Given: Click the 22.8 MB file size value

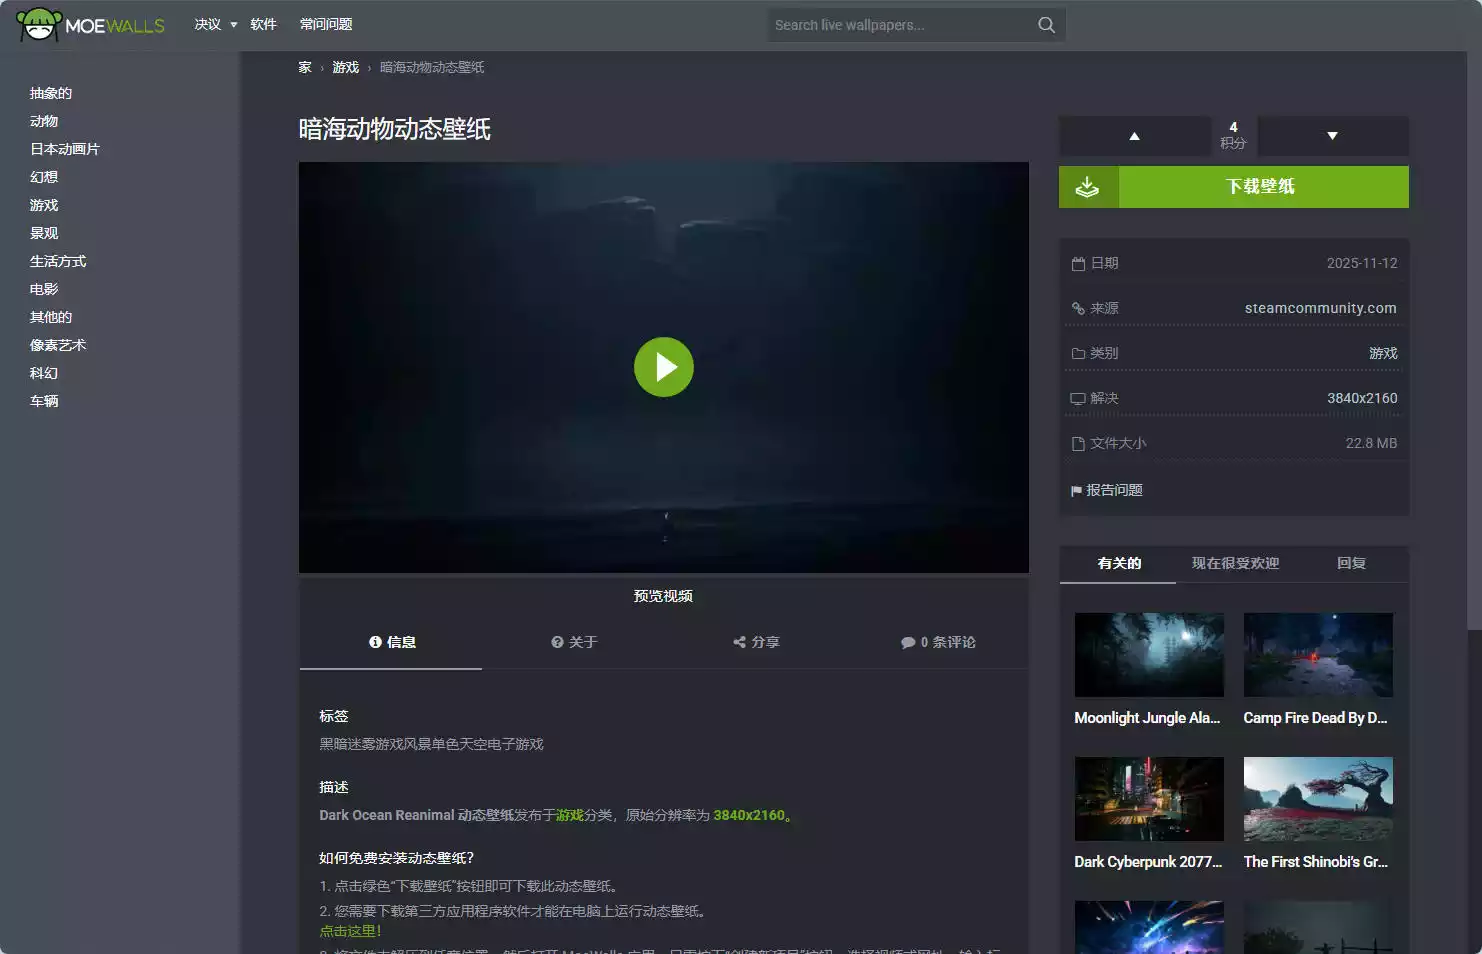Looking at the screenshot, I should tap(1371, 443).
